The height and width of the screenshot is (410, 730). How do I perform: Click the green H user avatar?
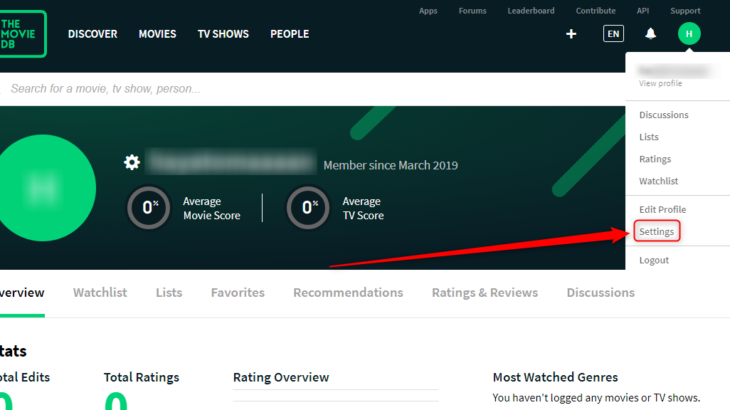(x=689, y=34)
